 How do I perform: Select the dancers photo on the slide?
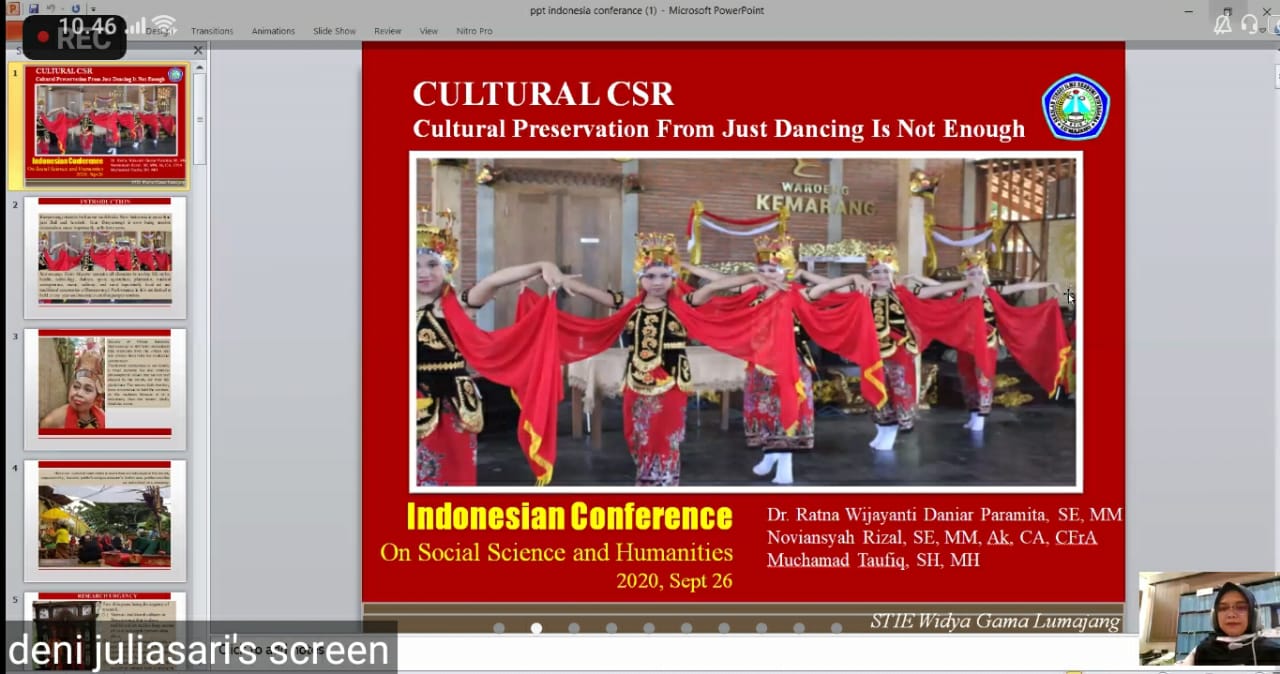pos(746,321)
